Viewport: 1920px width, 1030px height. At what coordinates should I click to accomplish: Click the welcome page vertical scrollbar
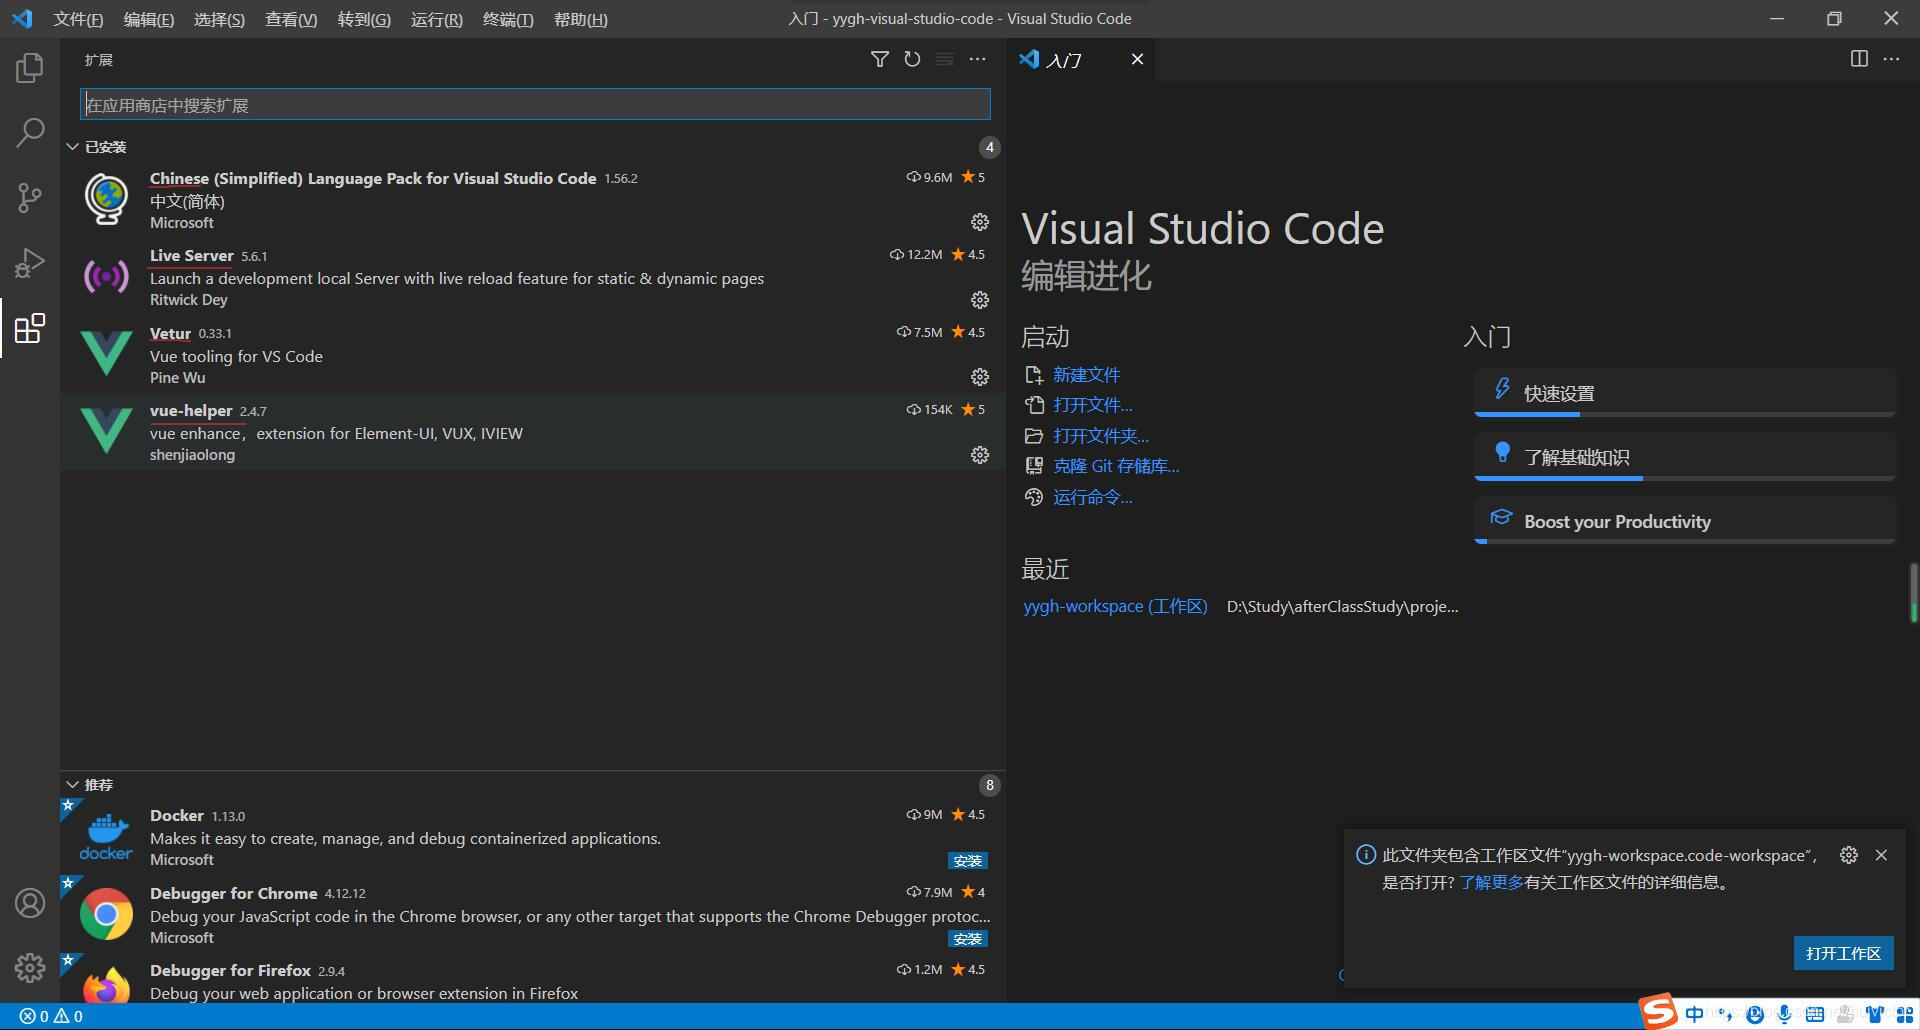point(1913,592)
